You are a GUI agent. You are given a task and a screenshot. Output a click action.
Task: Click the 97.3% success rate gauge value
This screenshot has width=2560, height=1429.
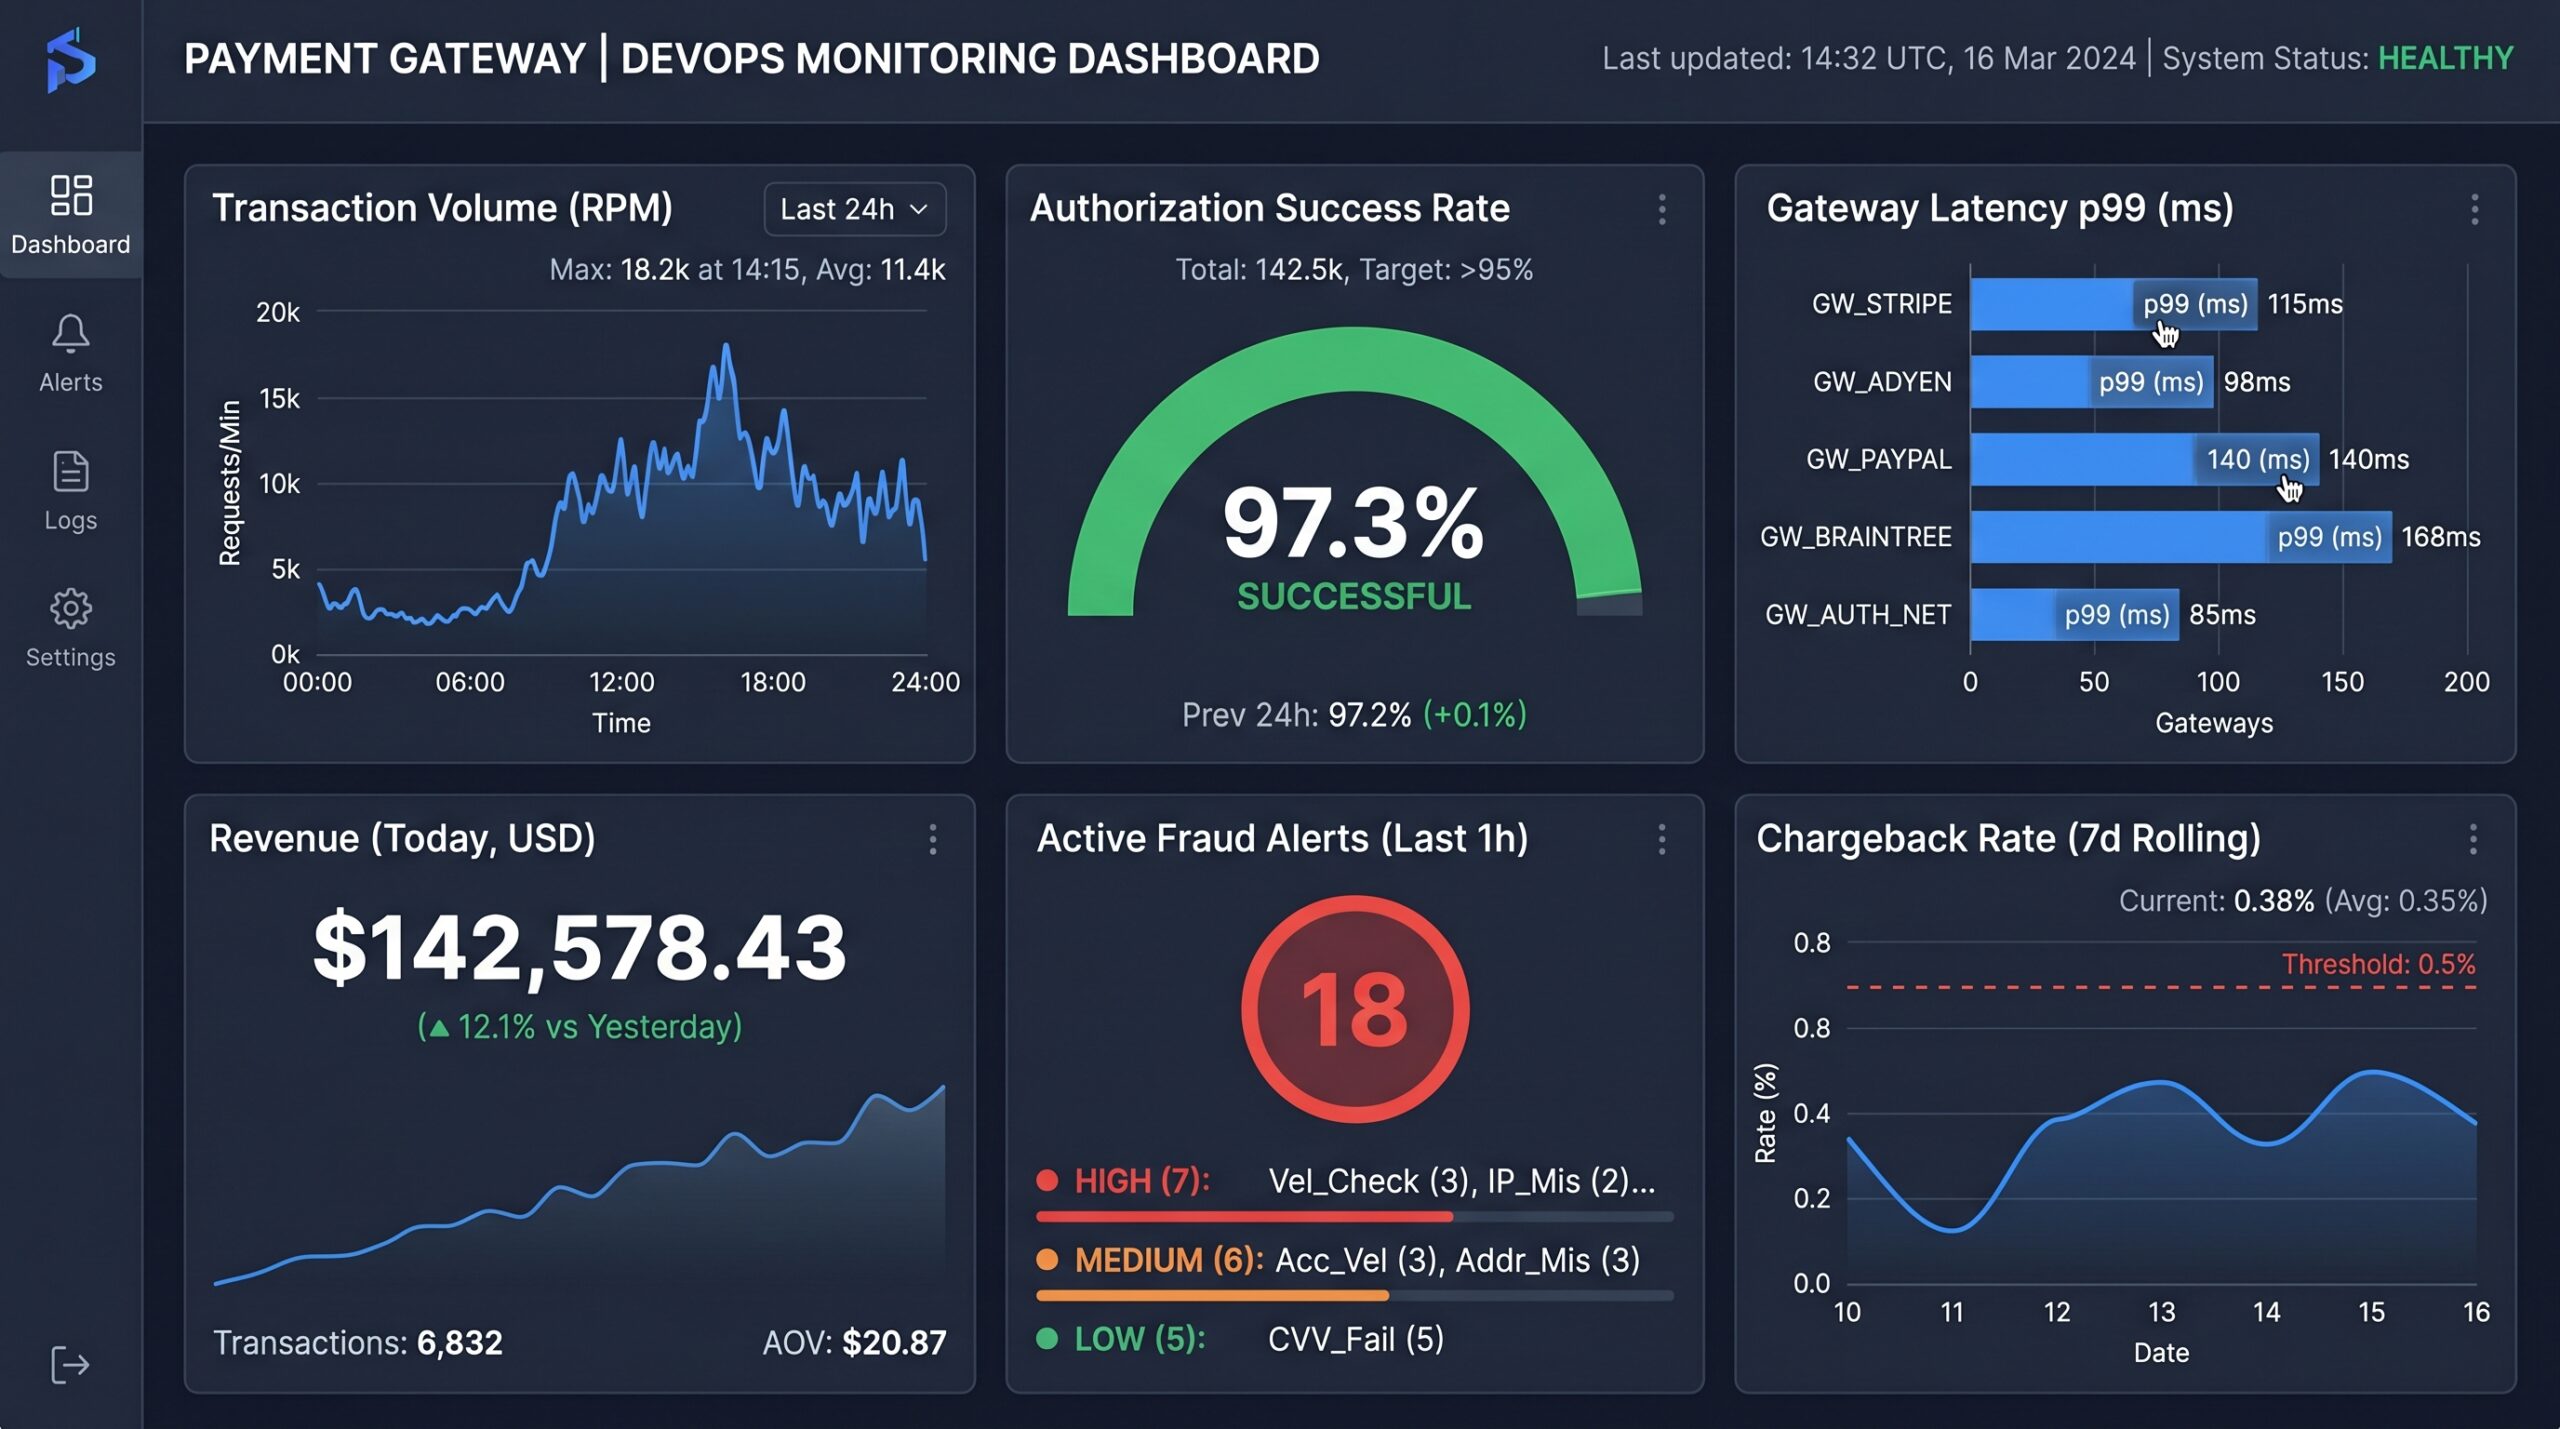tap(1354, 522)
